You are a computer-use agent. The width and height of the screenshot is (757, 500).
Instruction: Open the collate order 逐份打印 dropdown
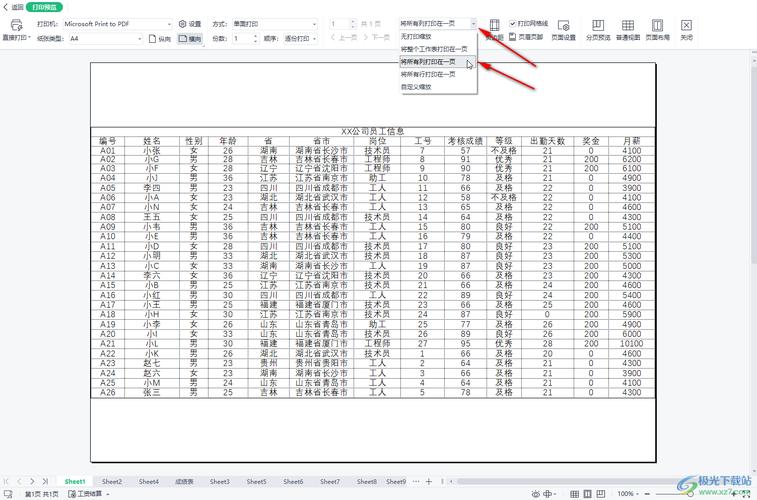[x=300, y=38]
